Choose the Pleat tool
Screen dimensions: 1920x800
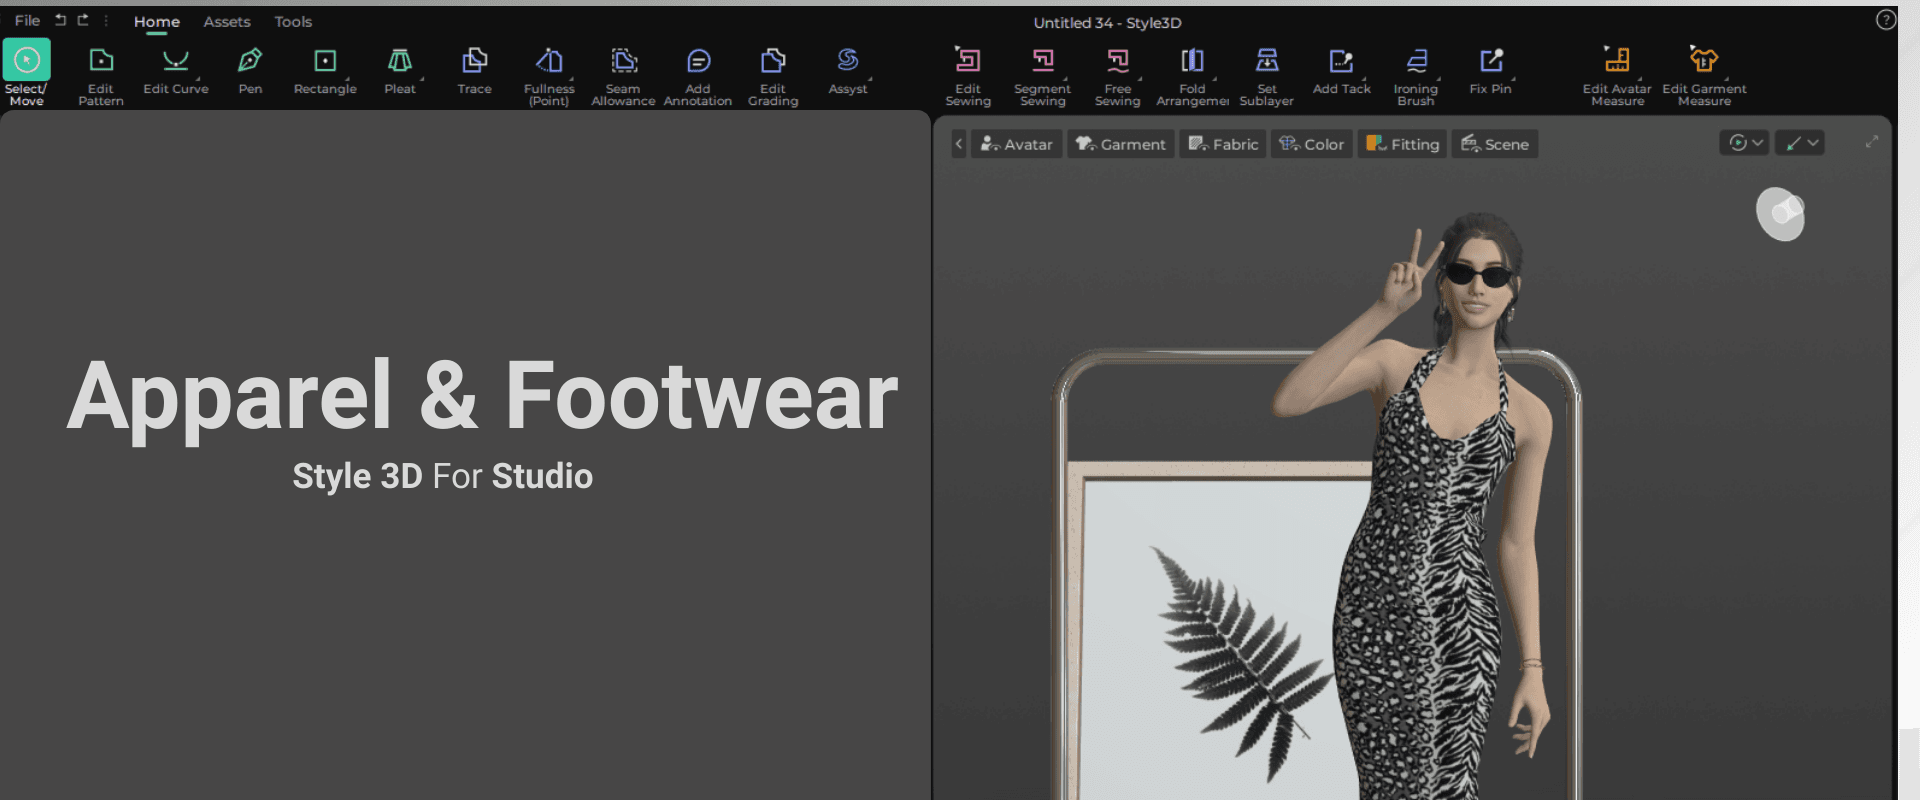point(399,62)
